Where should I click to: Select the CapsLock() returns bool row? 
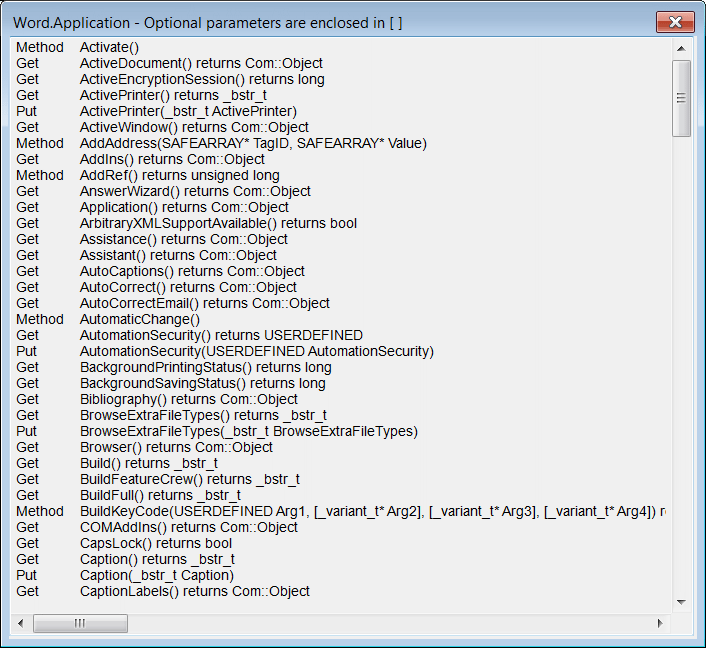pyautogui.click(x=341, y=544)
